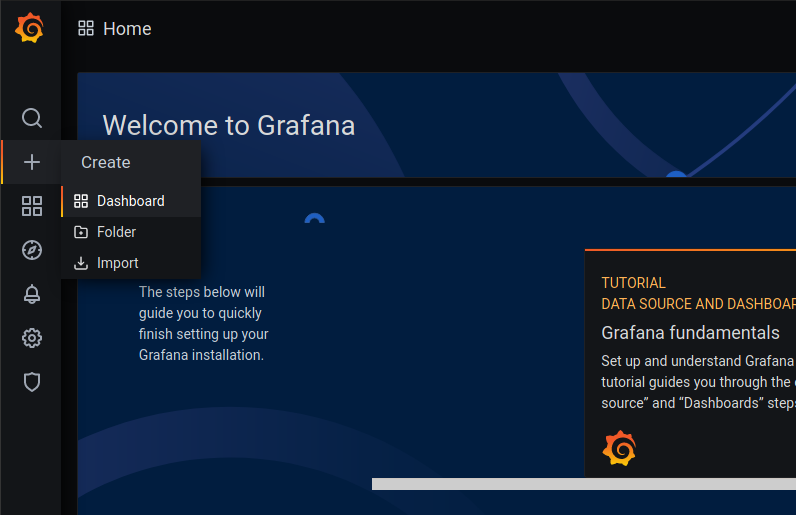Open the Configuration gear icon
Image resolution: width=796 pixels, height=515 pixels.
31,338
